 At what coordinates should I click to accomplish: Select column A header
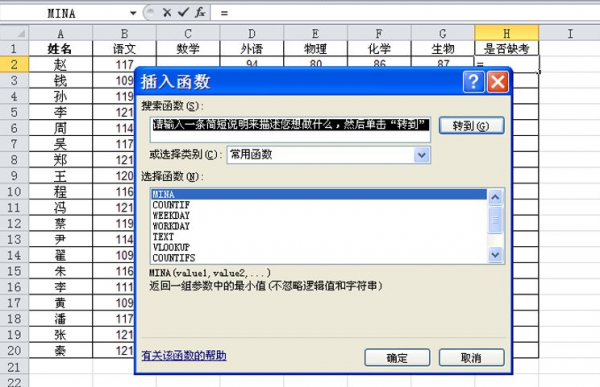(x=60, y=34)
